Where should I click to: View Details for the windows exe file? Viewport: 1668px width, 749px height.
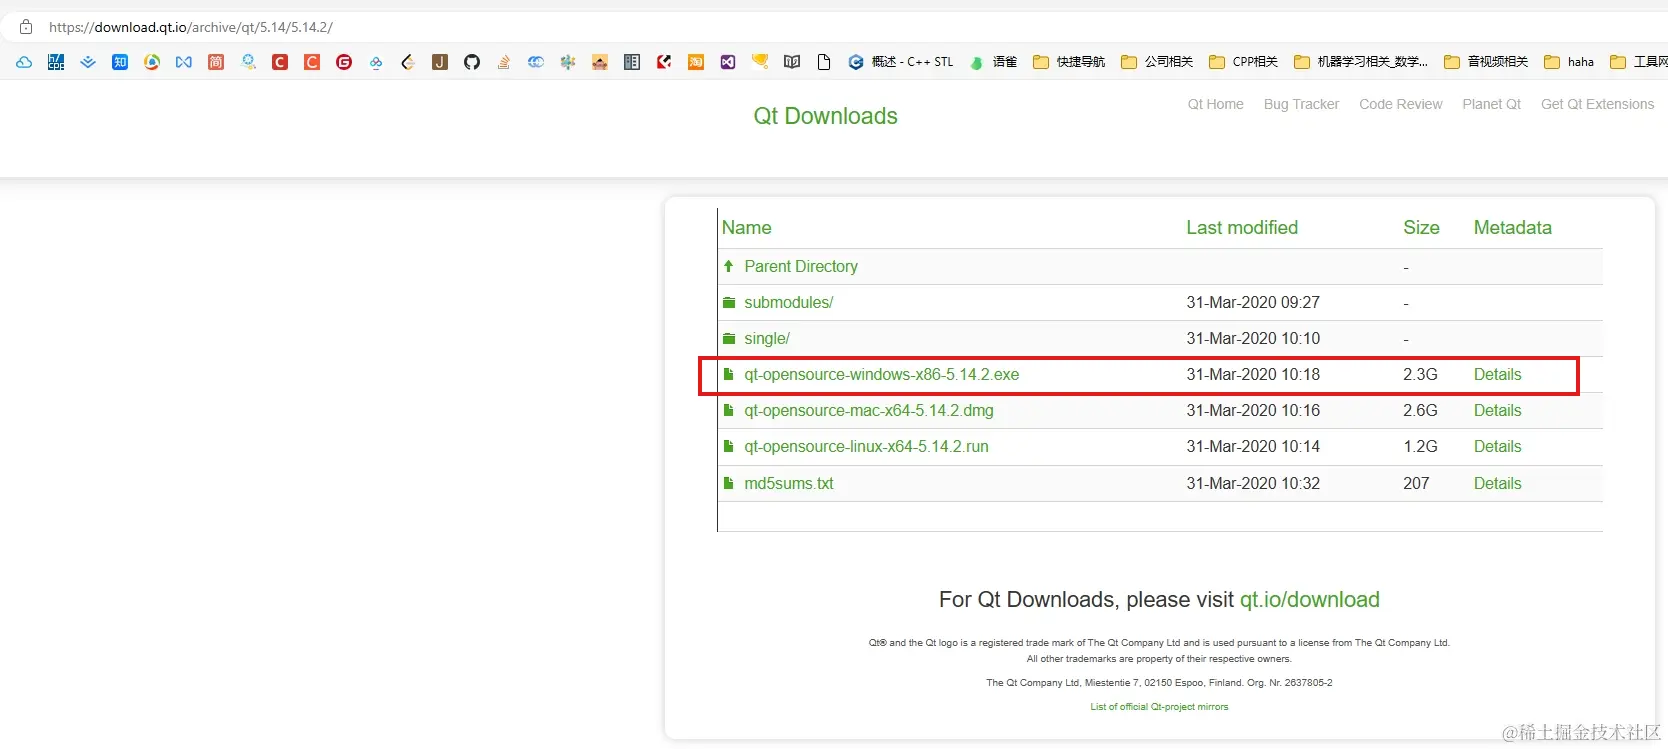click(x=1497, y=374)
